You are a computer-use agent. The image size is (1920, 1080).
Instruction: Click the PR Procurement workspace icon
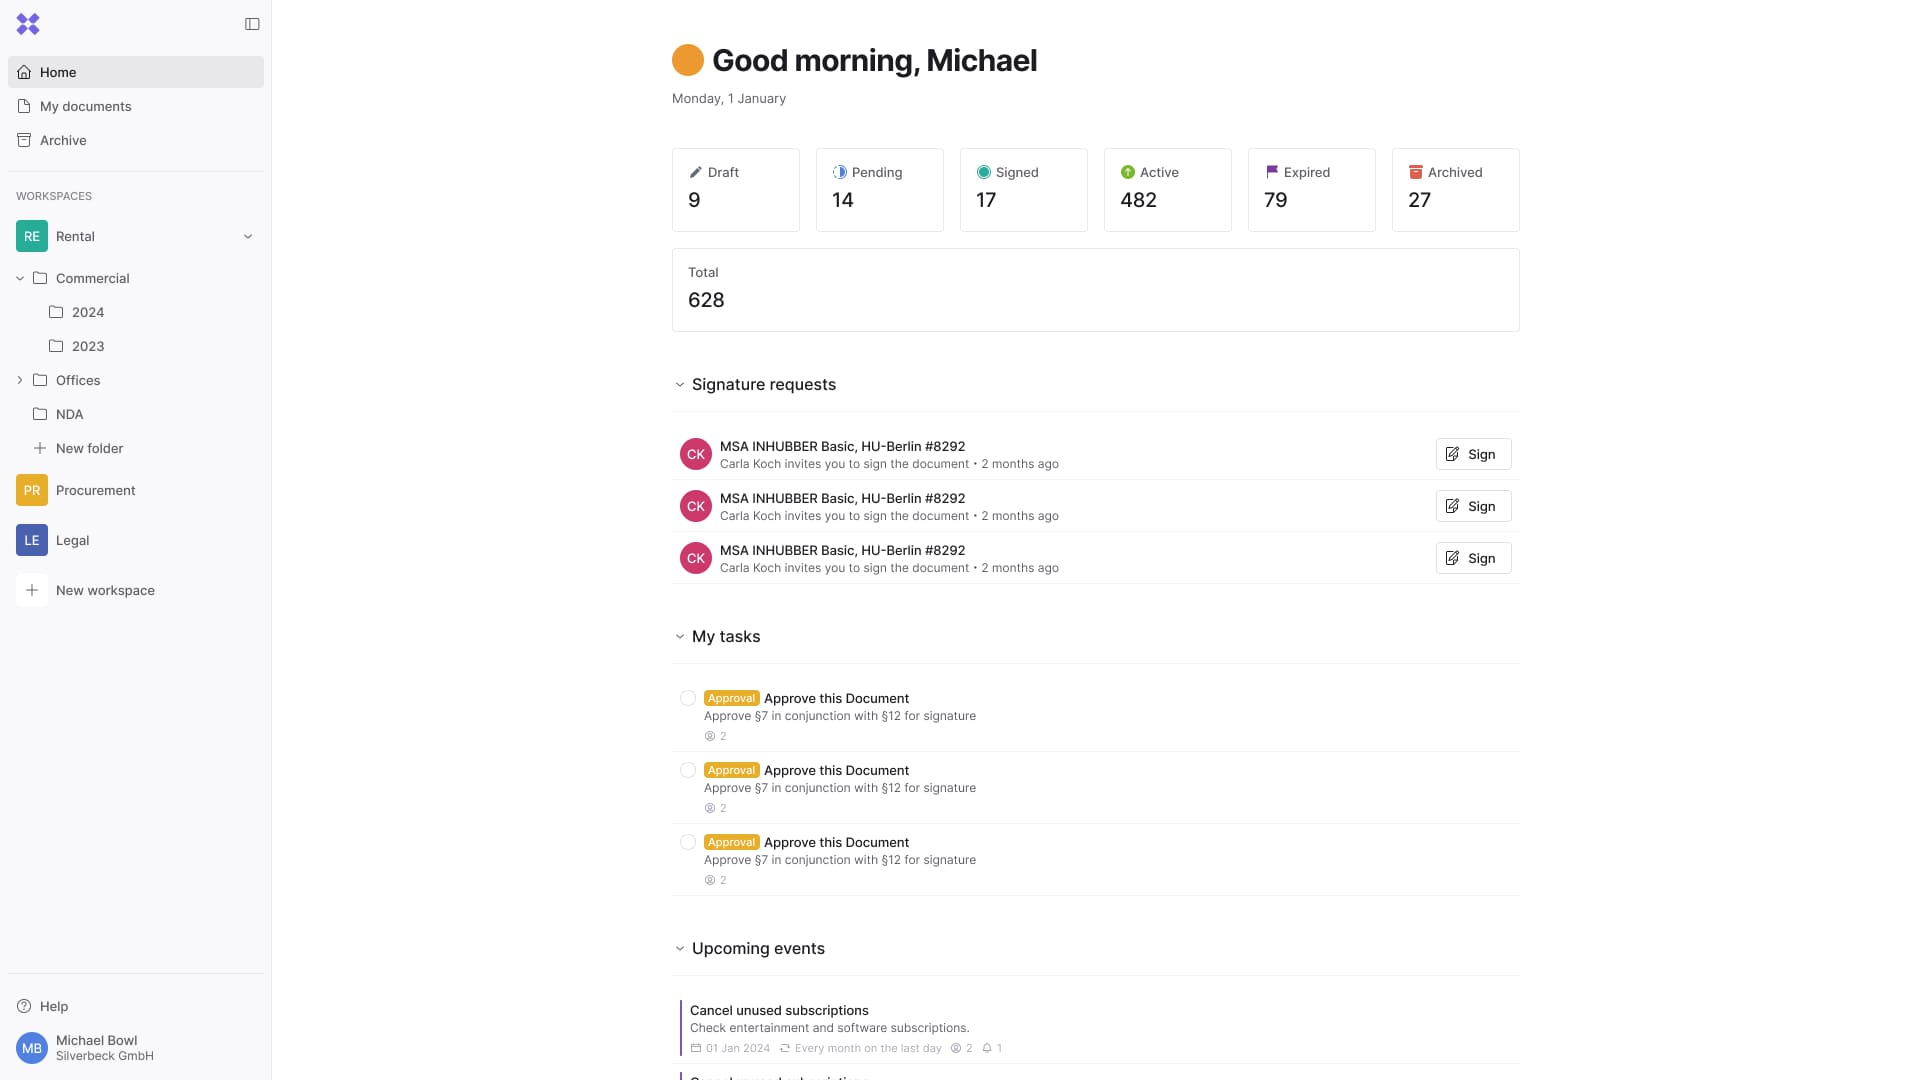pyautogui.click(x=32, y=490)
